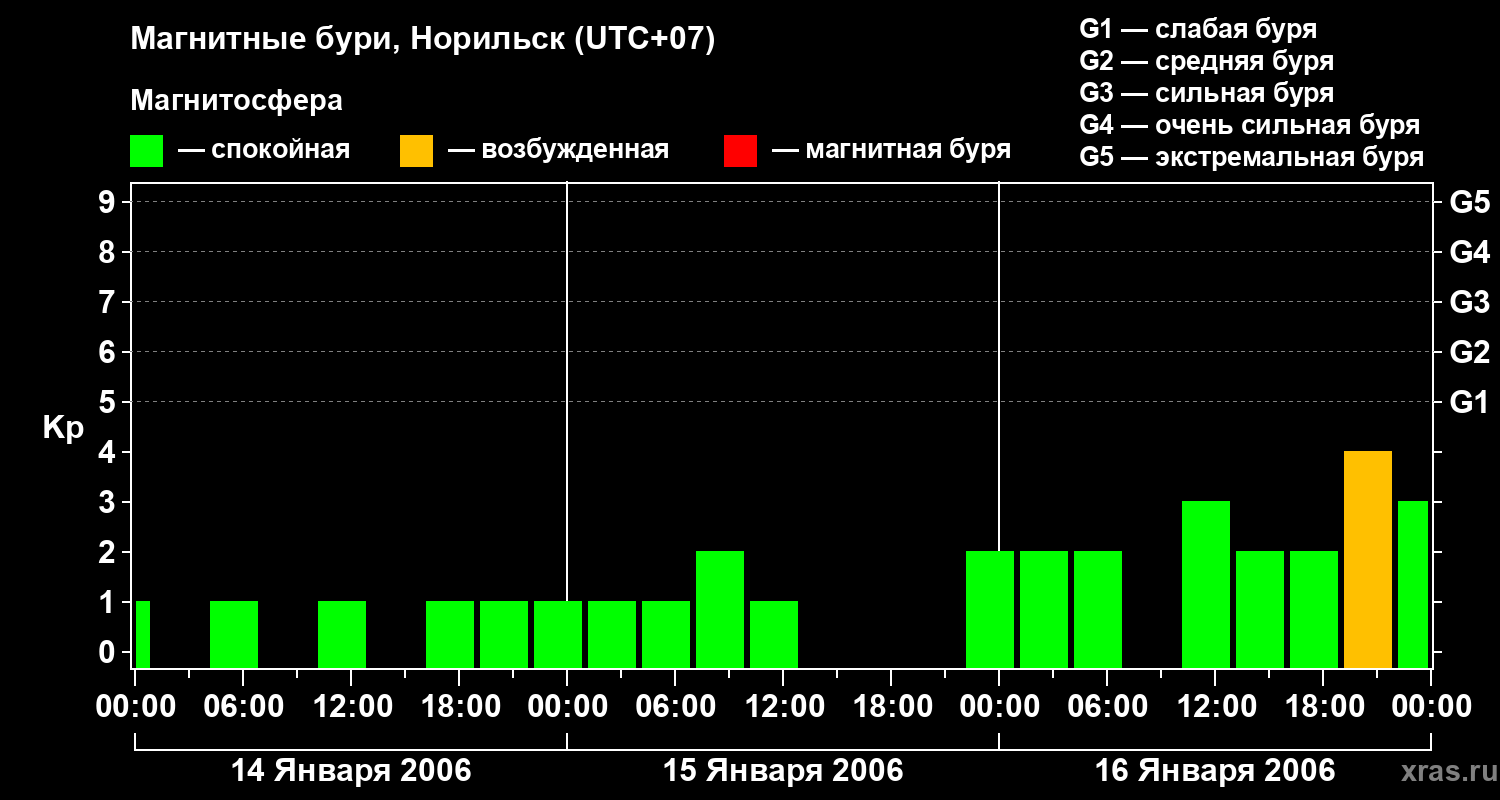Click the red 'магнитная буря' legend swatch
The width and height of the screenshot is (1500, 800).
point(741,151)
